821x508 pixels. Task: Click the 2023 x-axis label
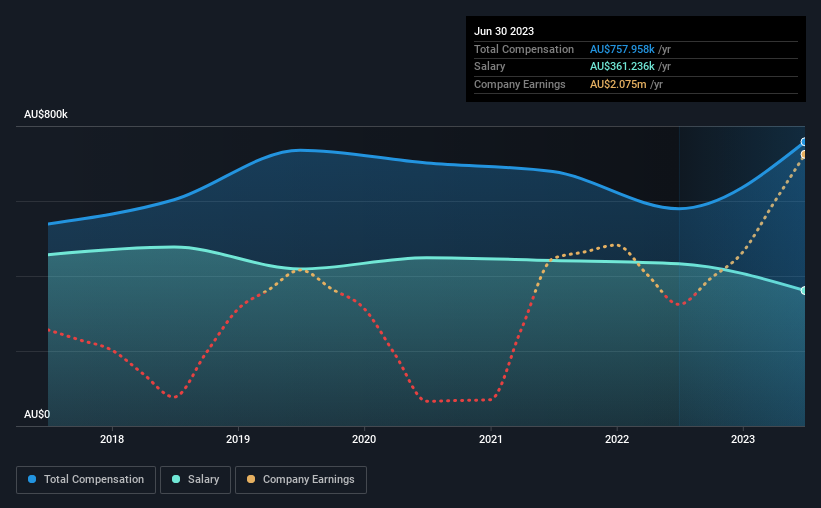[743, 439]
